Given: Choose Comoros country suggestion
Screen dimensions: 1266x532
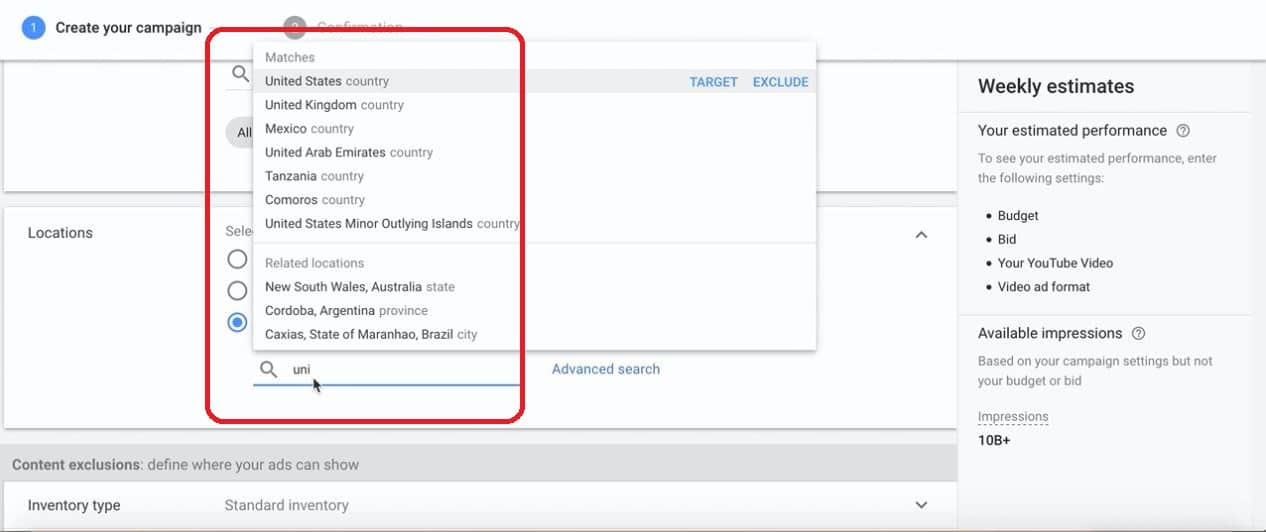Looking at the screenshot, I should point(535,200).
